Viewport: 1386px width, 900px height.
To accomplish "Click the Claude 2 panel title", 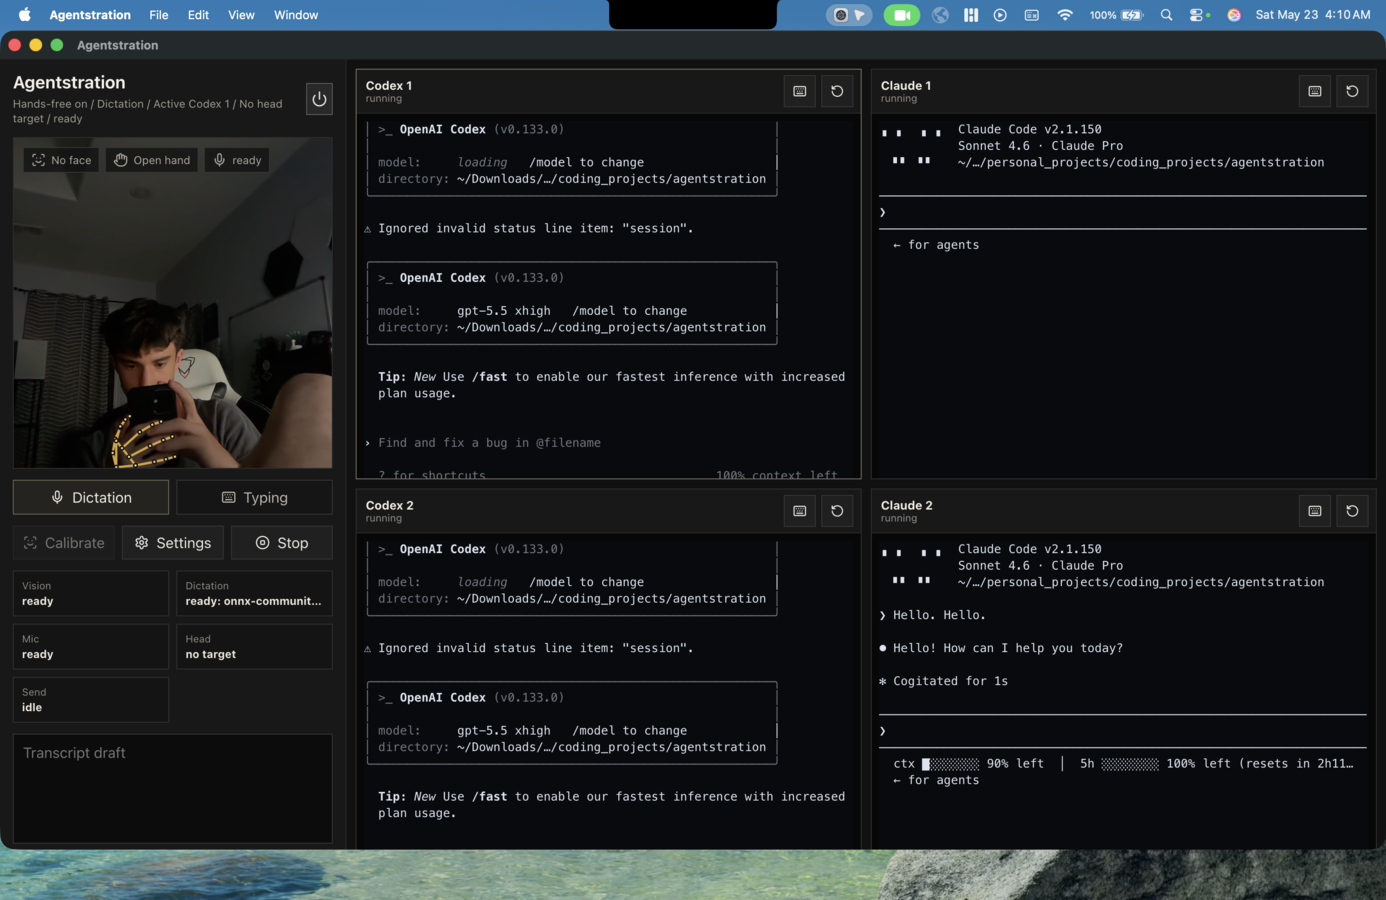I will (907, 506).
